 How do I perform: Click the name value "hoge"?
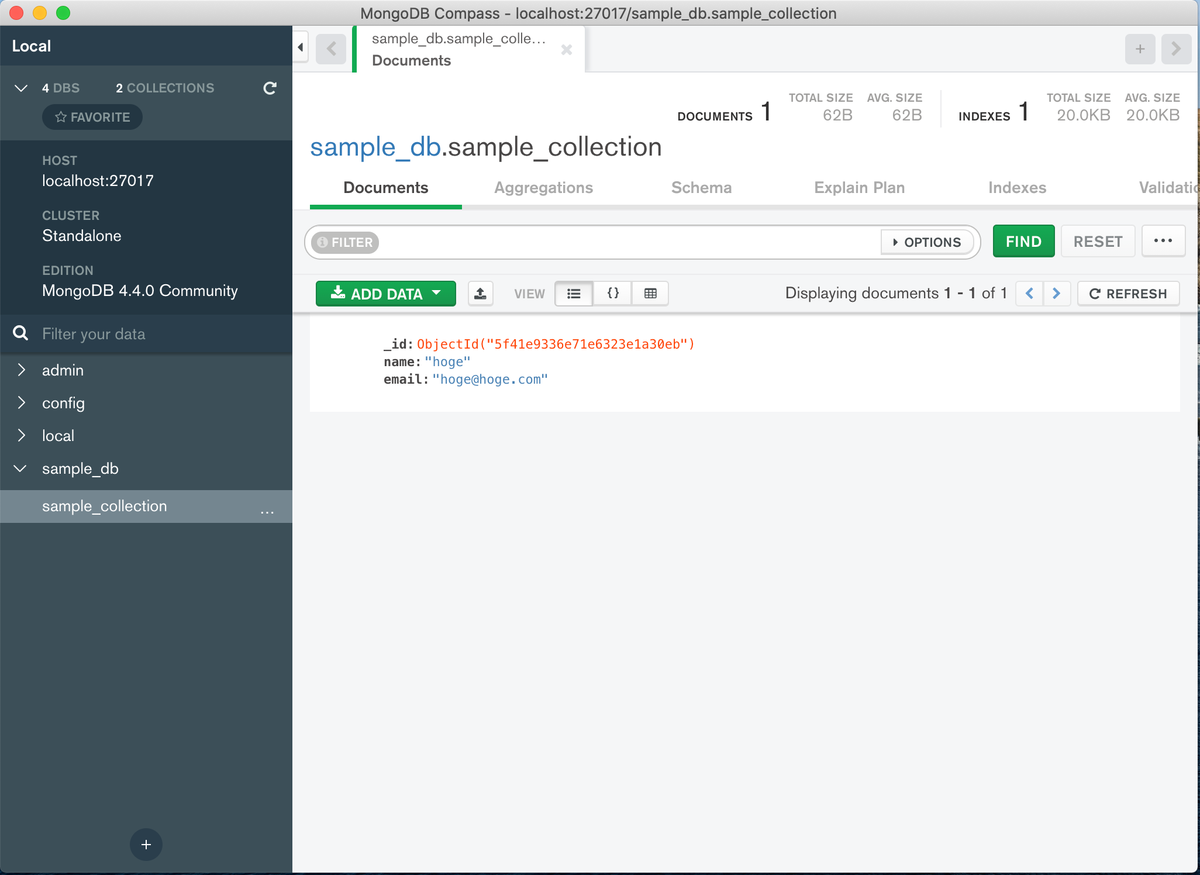[x=447, y=362]
